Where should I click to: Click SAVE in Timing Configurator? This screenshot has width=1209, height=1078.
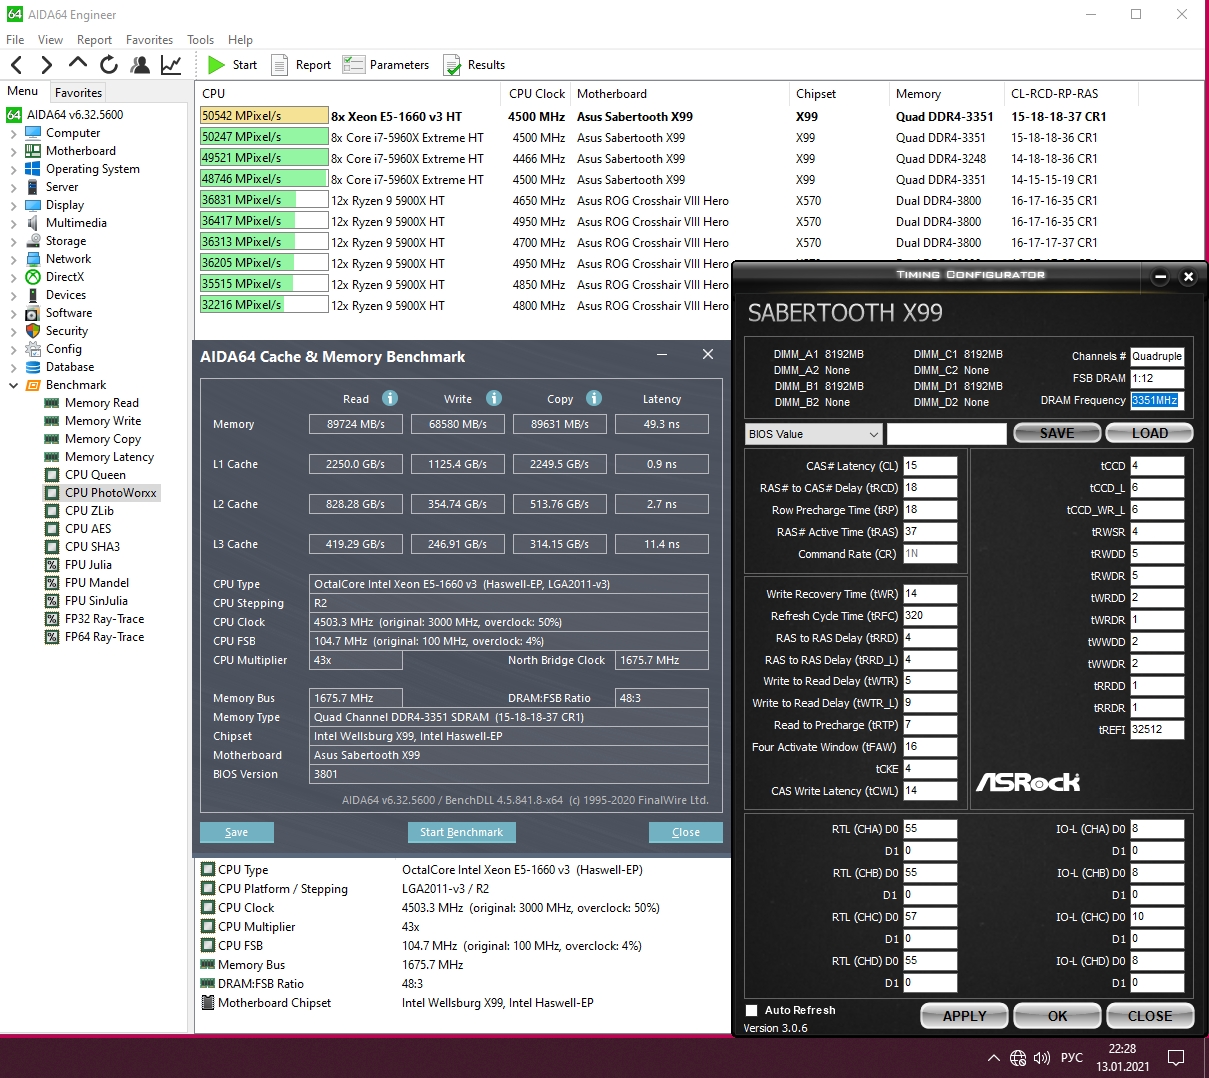[x=1057, y=433]
